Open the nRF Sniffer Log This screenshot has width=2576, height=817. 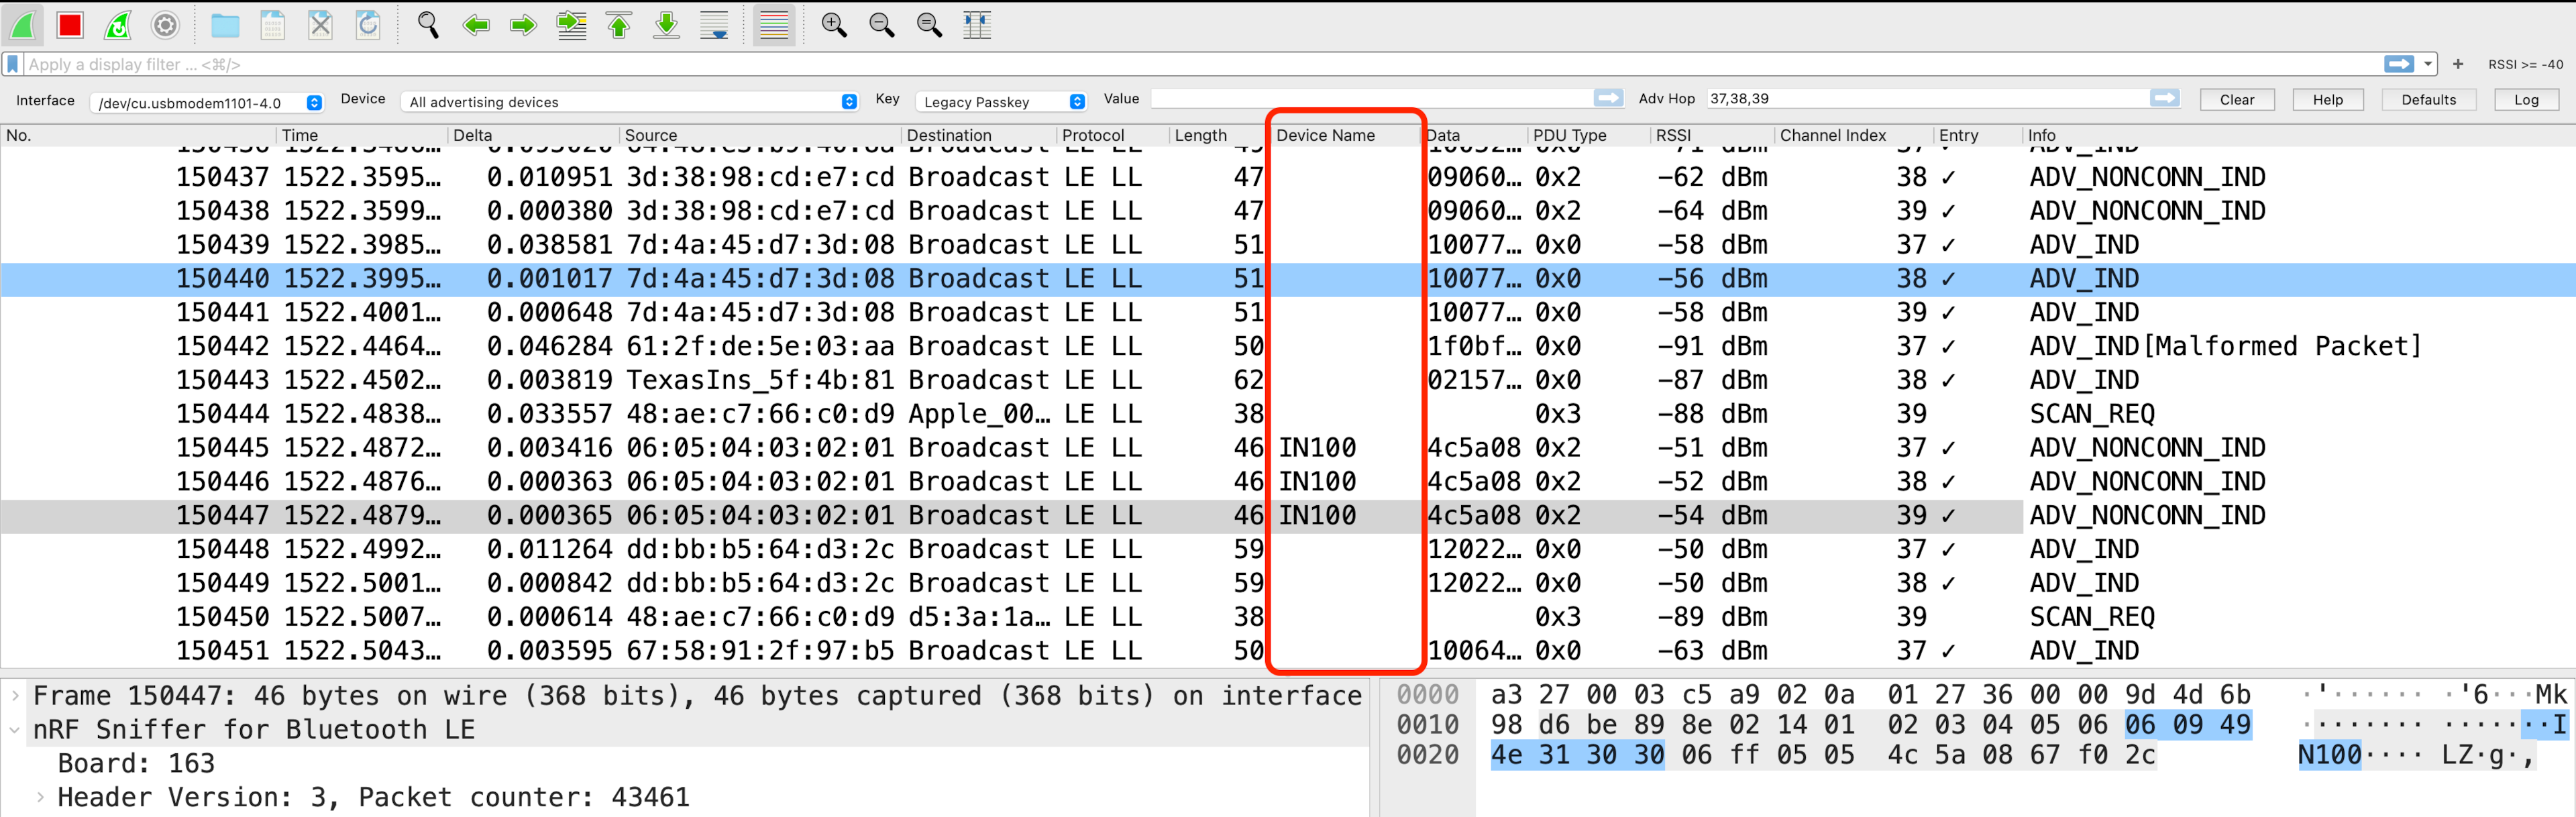click(2526, 99)
